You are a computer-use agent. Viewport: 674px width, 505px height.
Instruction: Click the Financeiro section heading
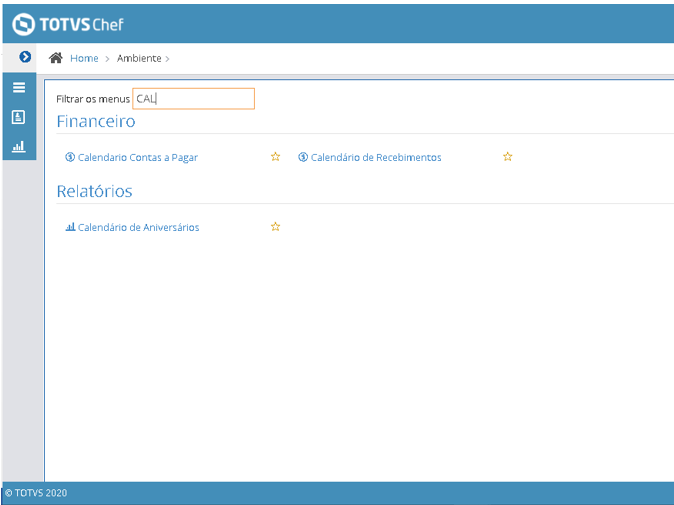(96, 122)
